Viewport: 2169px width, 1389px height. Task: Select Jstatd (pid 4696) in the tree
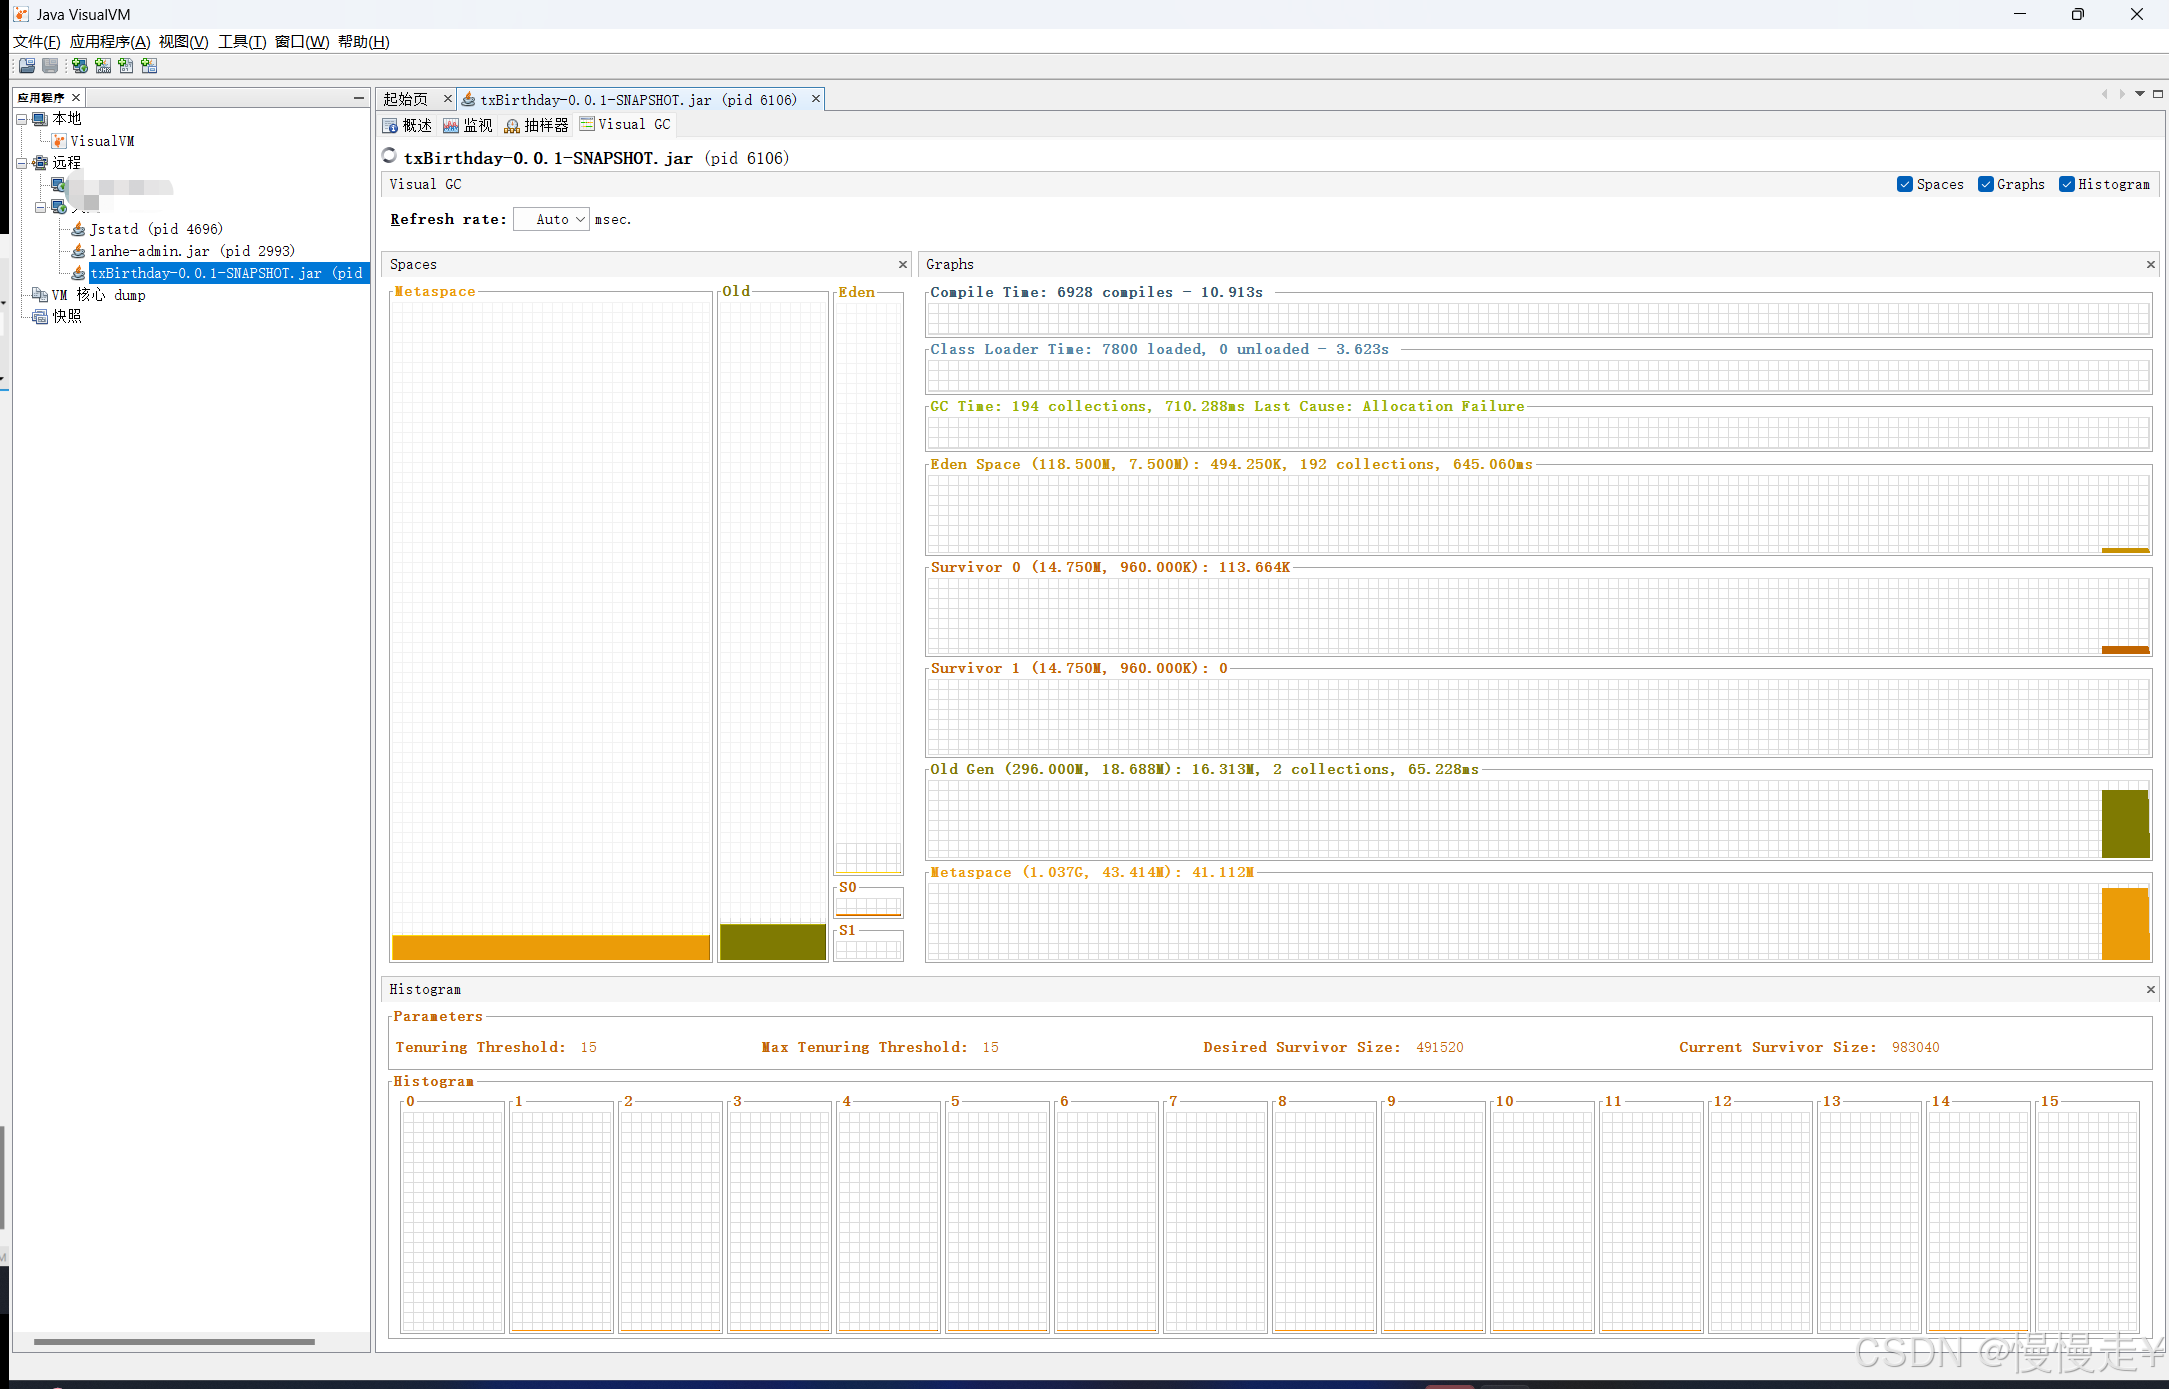point(156,229)
